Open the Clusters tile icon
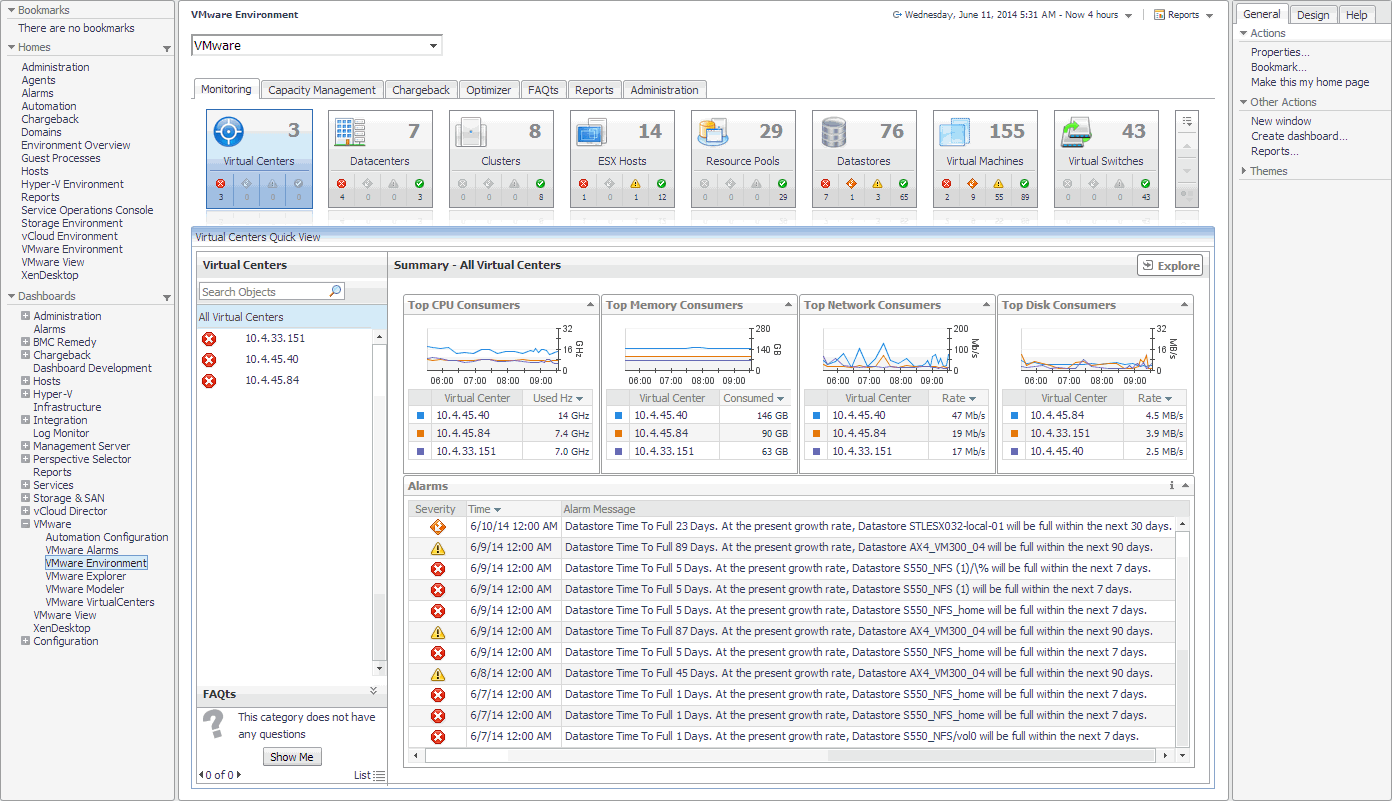Screen dimensions: 1392x801 point(471,132)
